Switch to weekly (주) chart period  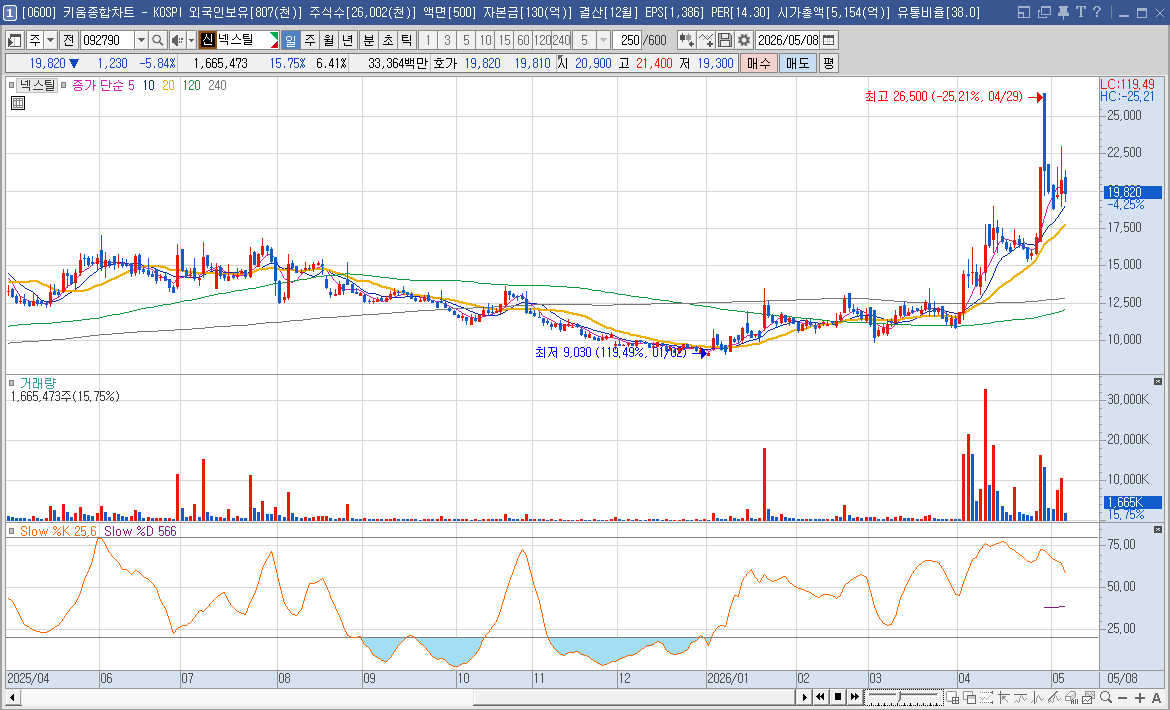coord(310,40)
